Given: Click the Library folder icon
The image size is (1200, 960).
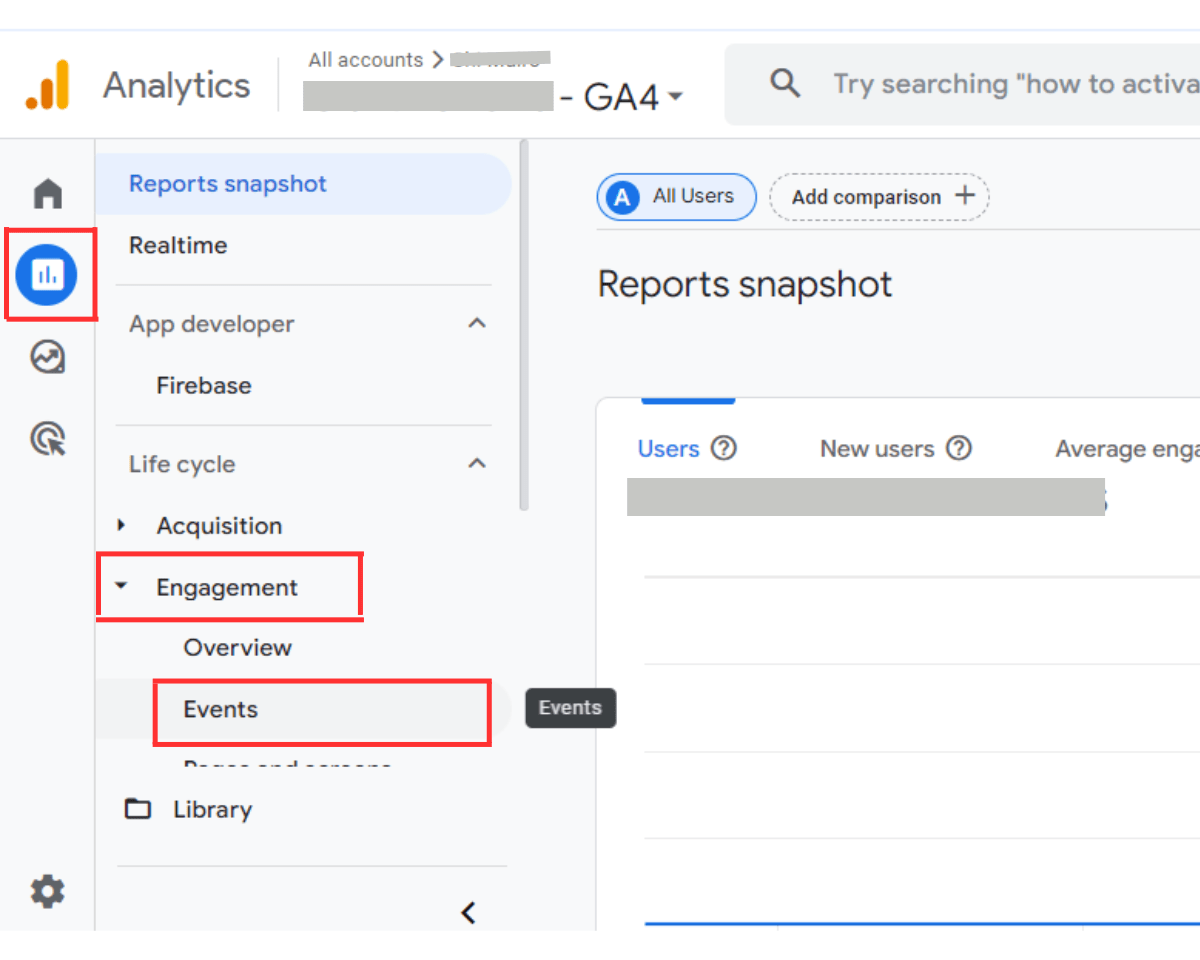Looking at the screenshot, I should click(137, 809).
